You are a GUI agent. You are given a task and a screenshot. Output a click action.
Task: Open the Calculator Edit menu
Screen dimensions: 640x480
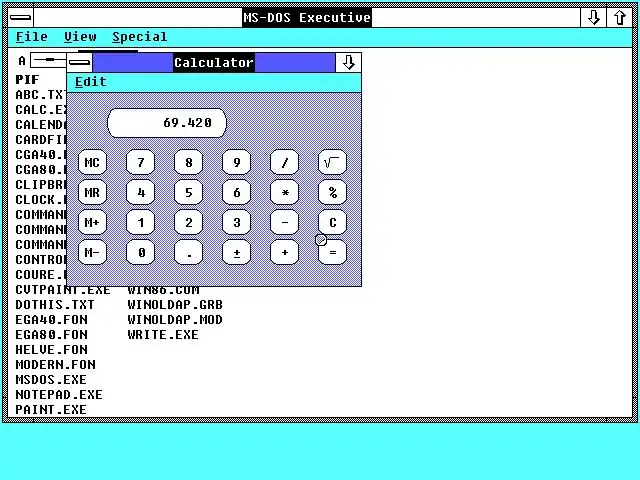[x=91, y=82]
